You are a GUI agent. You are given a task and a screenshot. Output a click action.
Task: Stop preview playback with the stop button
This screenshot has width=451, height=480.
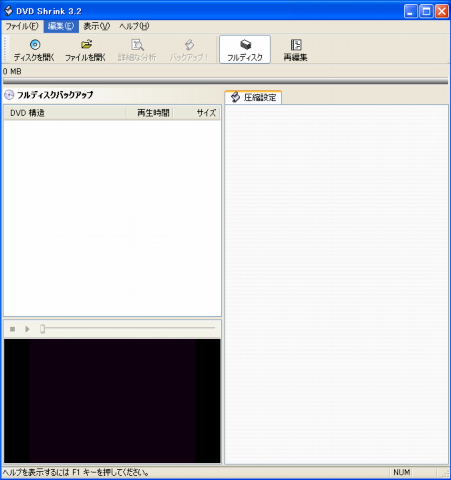[13, 329]
